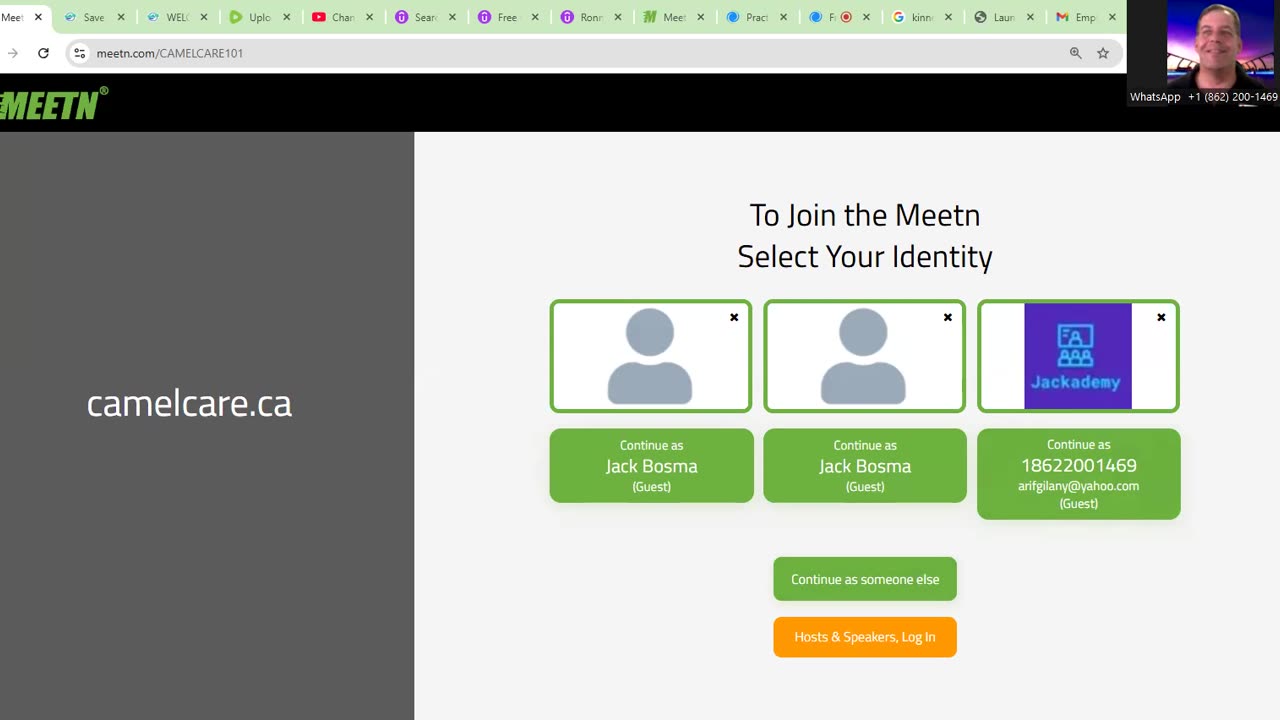Remove the first Jack Bosma identity card
The image size is (1280, 720).
pyautogui.click(x=734, y=318)
